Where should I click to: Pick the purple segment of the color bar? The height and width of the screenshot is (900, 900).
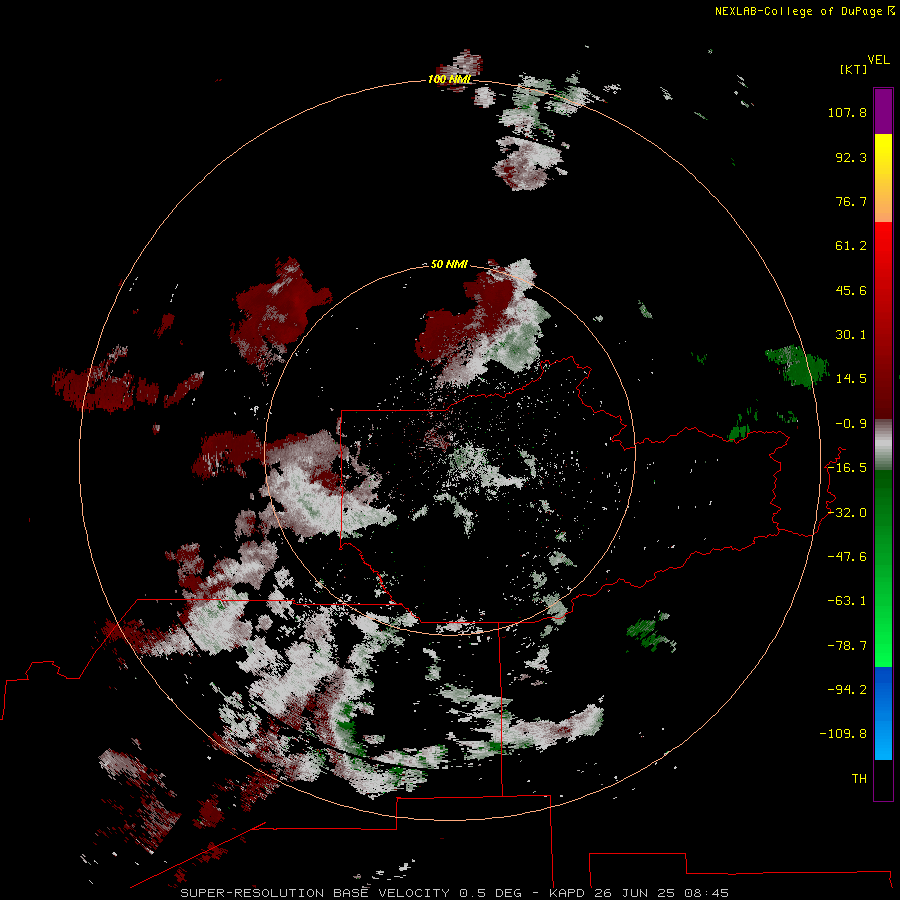[883, 111]
